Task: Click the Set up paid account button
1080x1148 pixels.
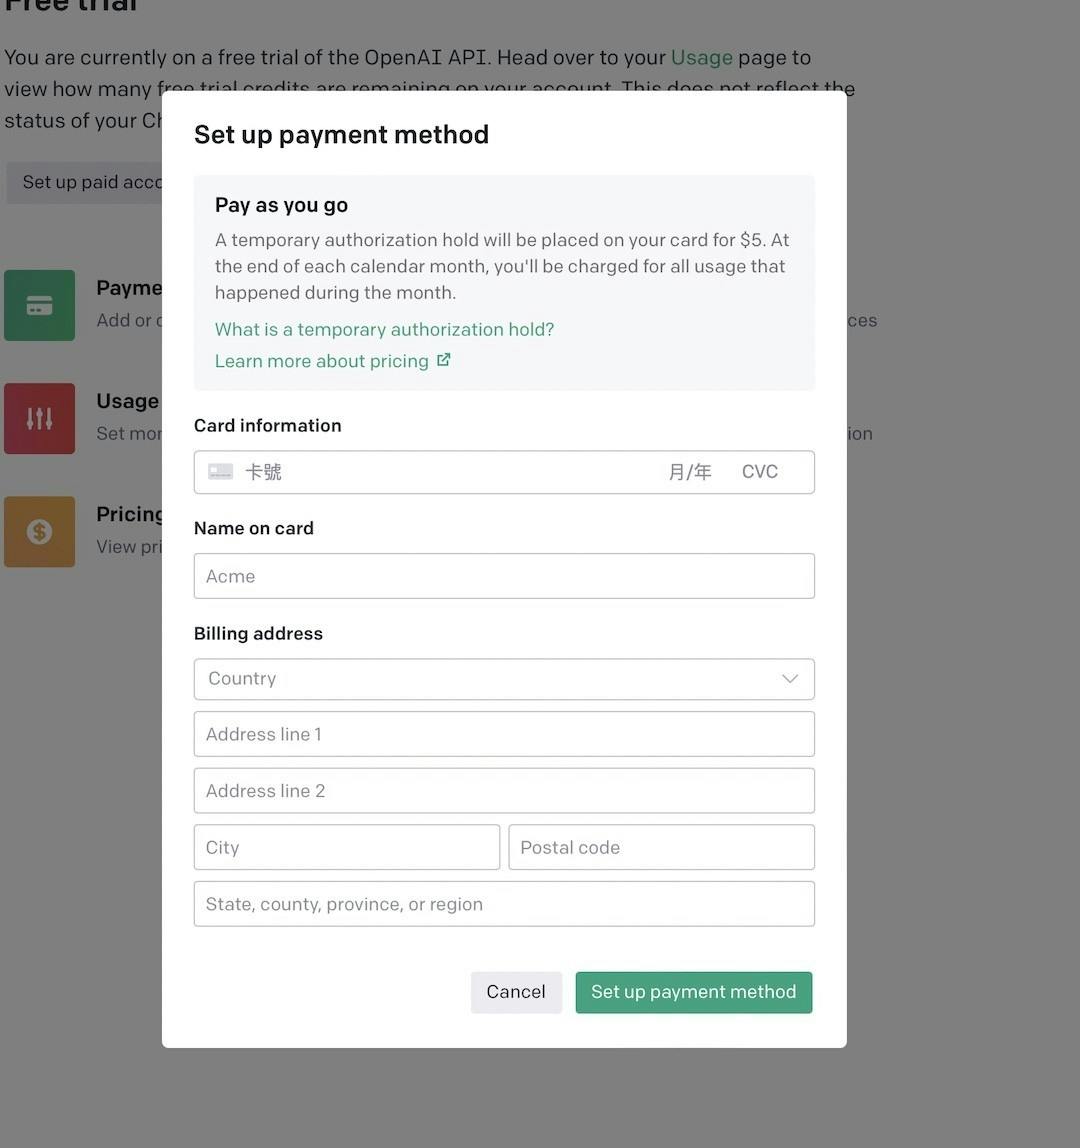Action: pos(86,183)
